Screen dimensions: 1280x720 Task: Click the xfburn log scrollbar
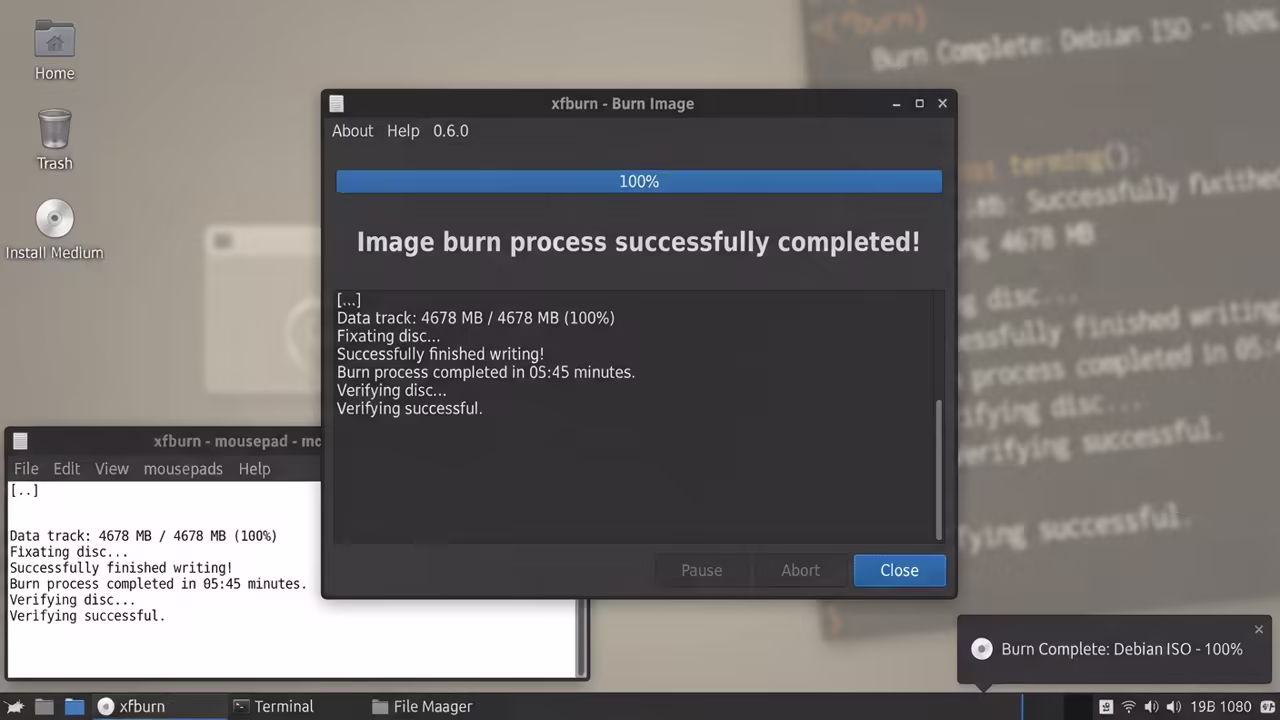pyautogui.click(x=938, y=470)
